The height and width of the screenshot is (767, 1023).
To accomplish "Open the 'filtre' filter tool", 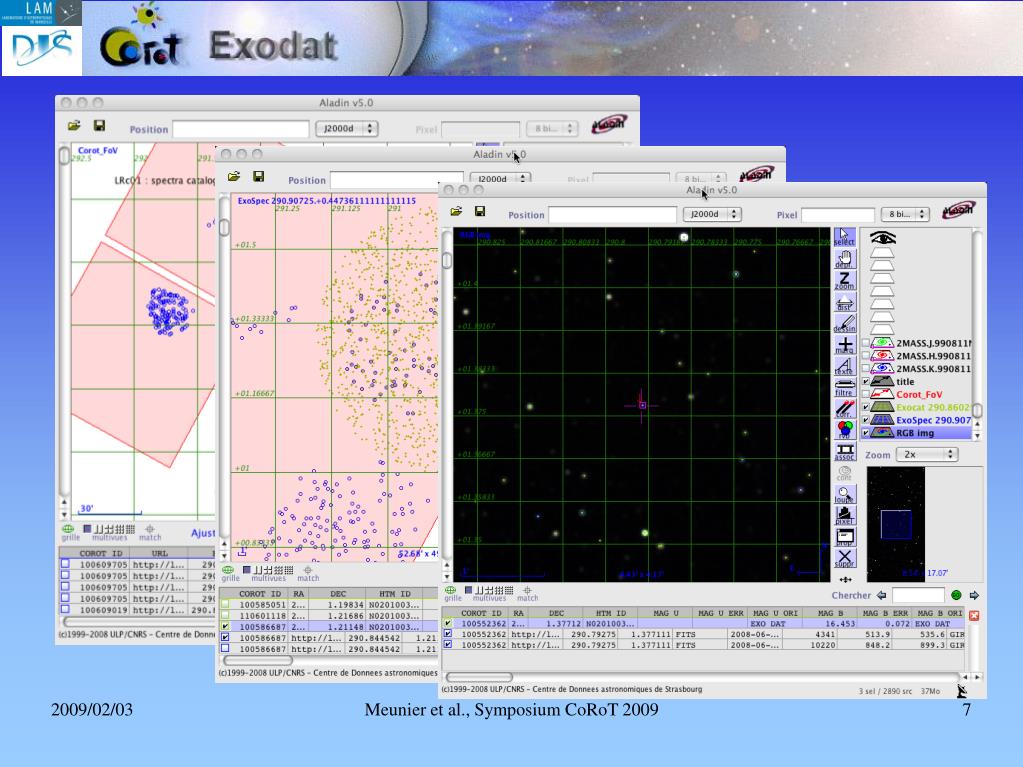I will 845,386.
